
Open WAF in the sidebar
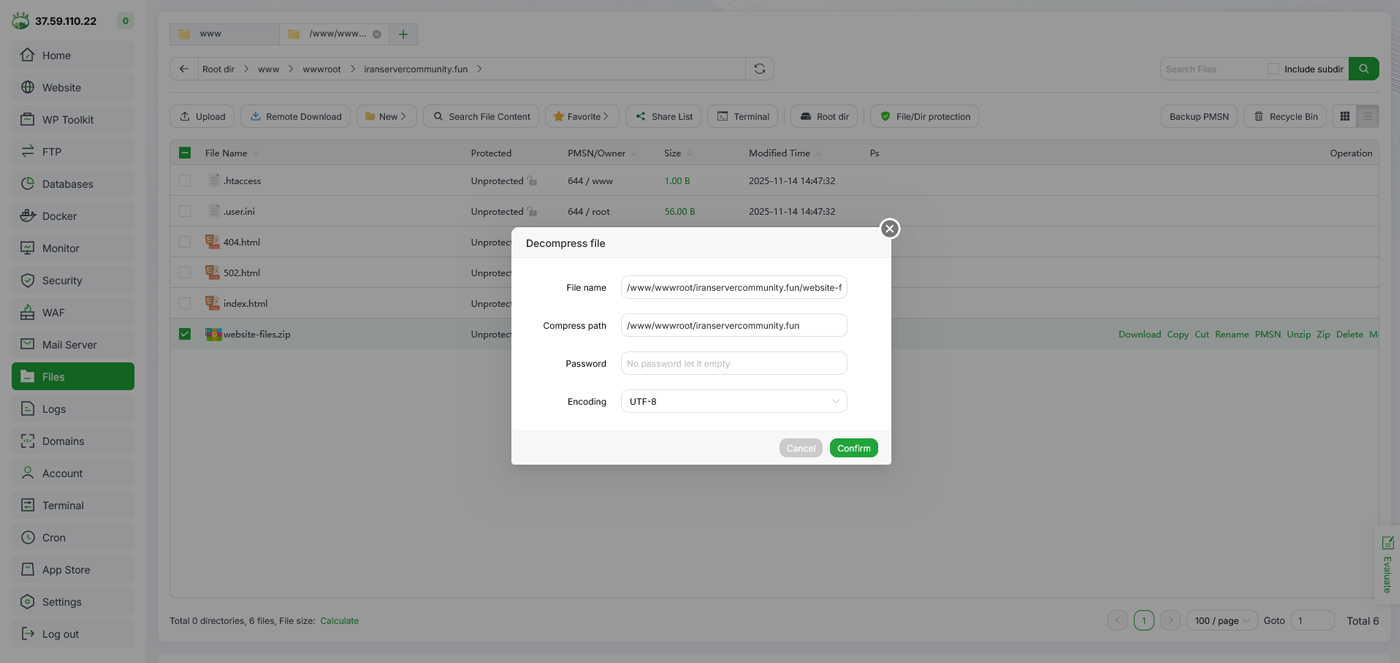53,313
